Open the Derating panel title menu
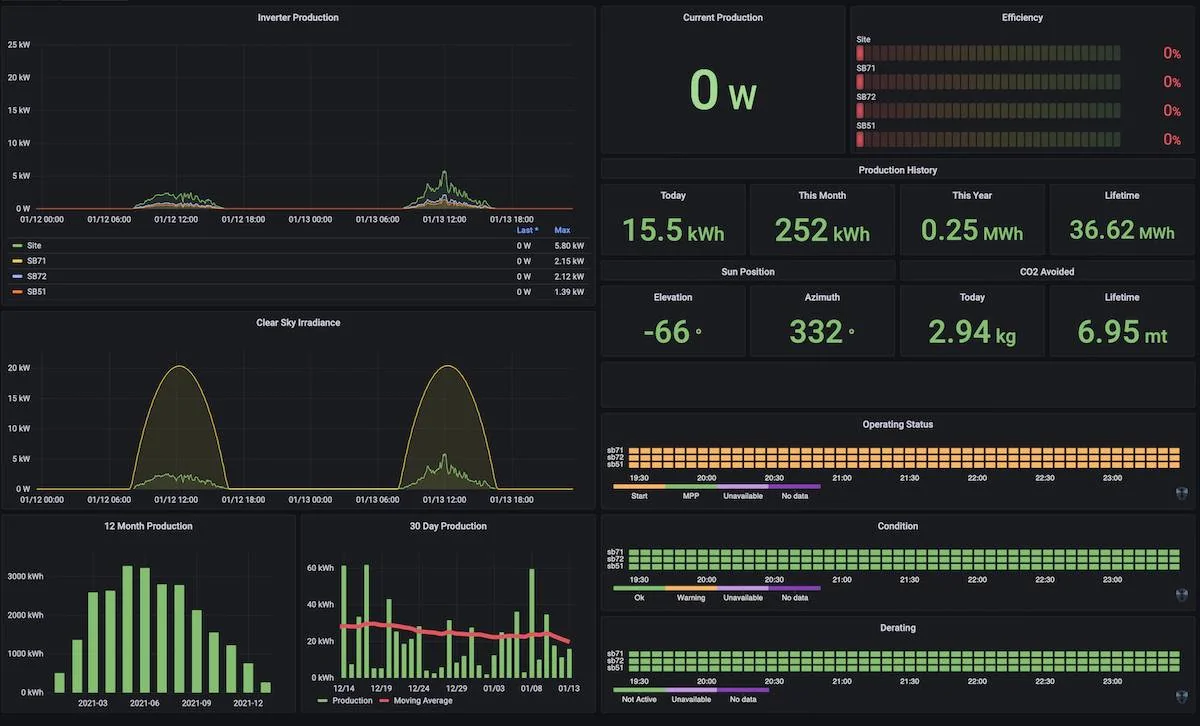This screenshot has width=1200, height=726. (x=898, y=628)
